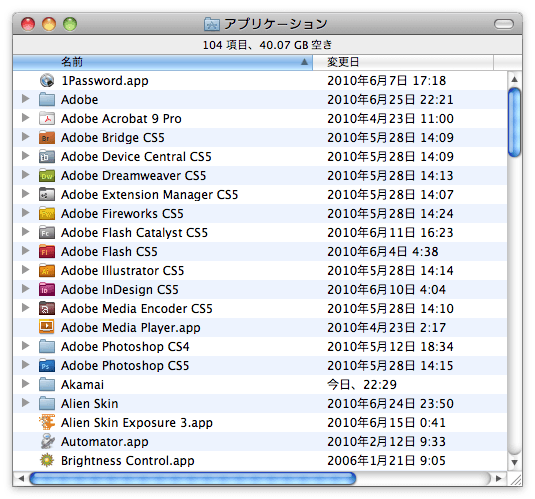Viewport: 535px width, 499px height.
Task: Select the Adobe Flash CS5 Fl icon
Action: click(47, 252)
